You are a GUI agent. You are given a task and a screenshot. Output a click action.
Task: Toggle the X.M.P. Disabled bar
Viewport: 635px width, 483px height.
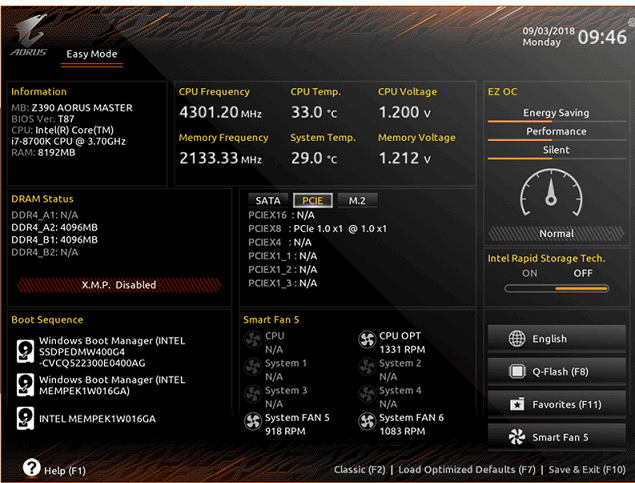119,285
